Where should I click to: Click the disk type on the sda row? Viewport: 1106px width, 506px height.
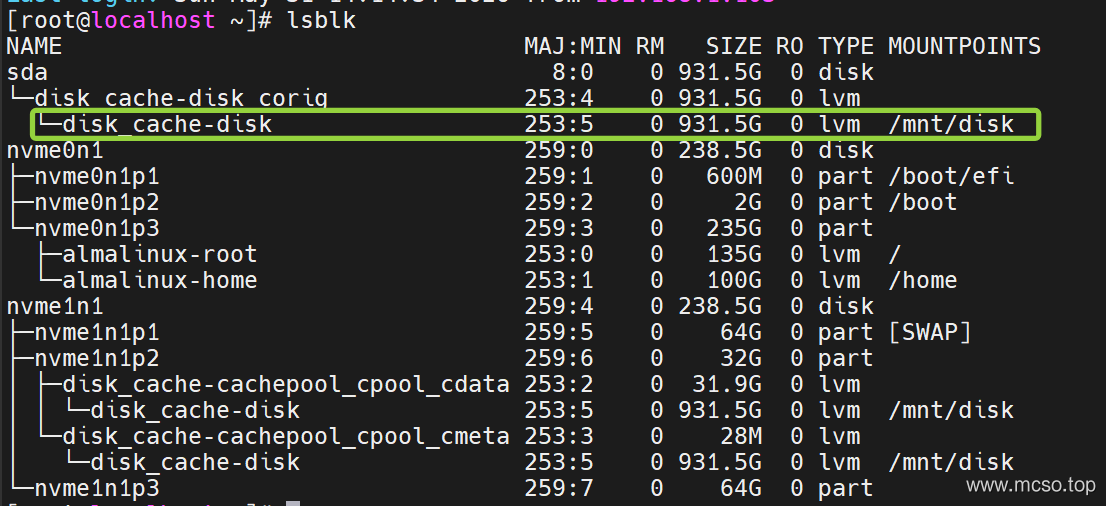click(846, 73)
